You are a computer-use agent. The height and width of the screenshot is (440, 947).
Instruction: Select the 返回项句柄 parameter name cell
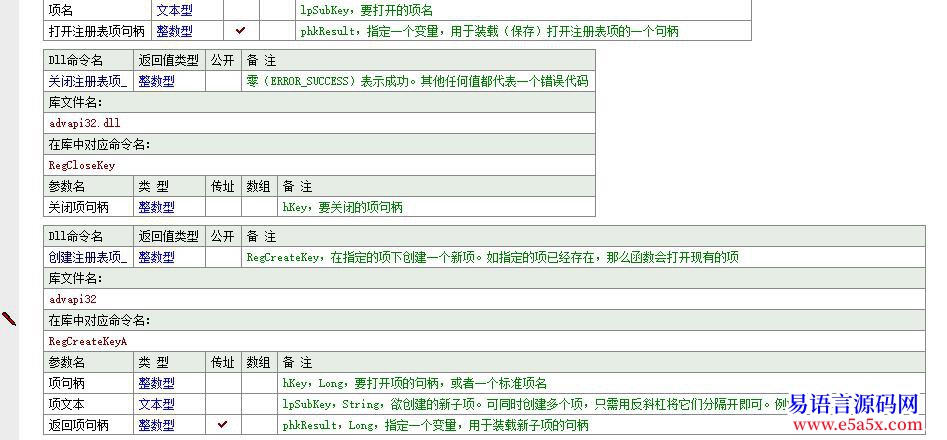[89, 424]
